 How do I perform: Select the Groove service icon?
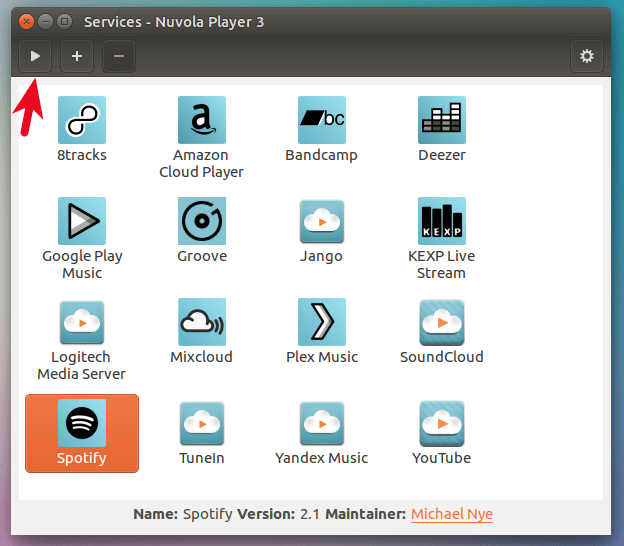[x=201, y=222]
